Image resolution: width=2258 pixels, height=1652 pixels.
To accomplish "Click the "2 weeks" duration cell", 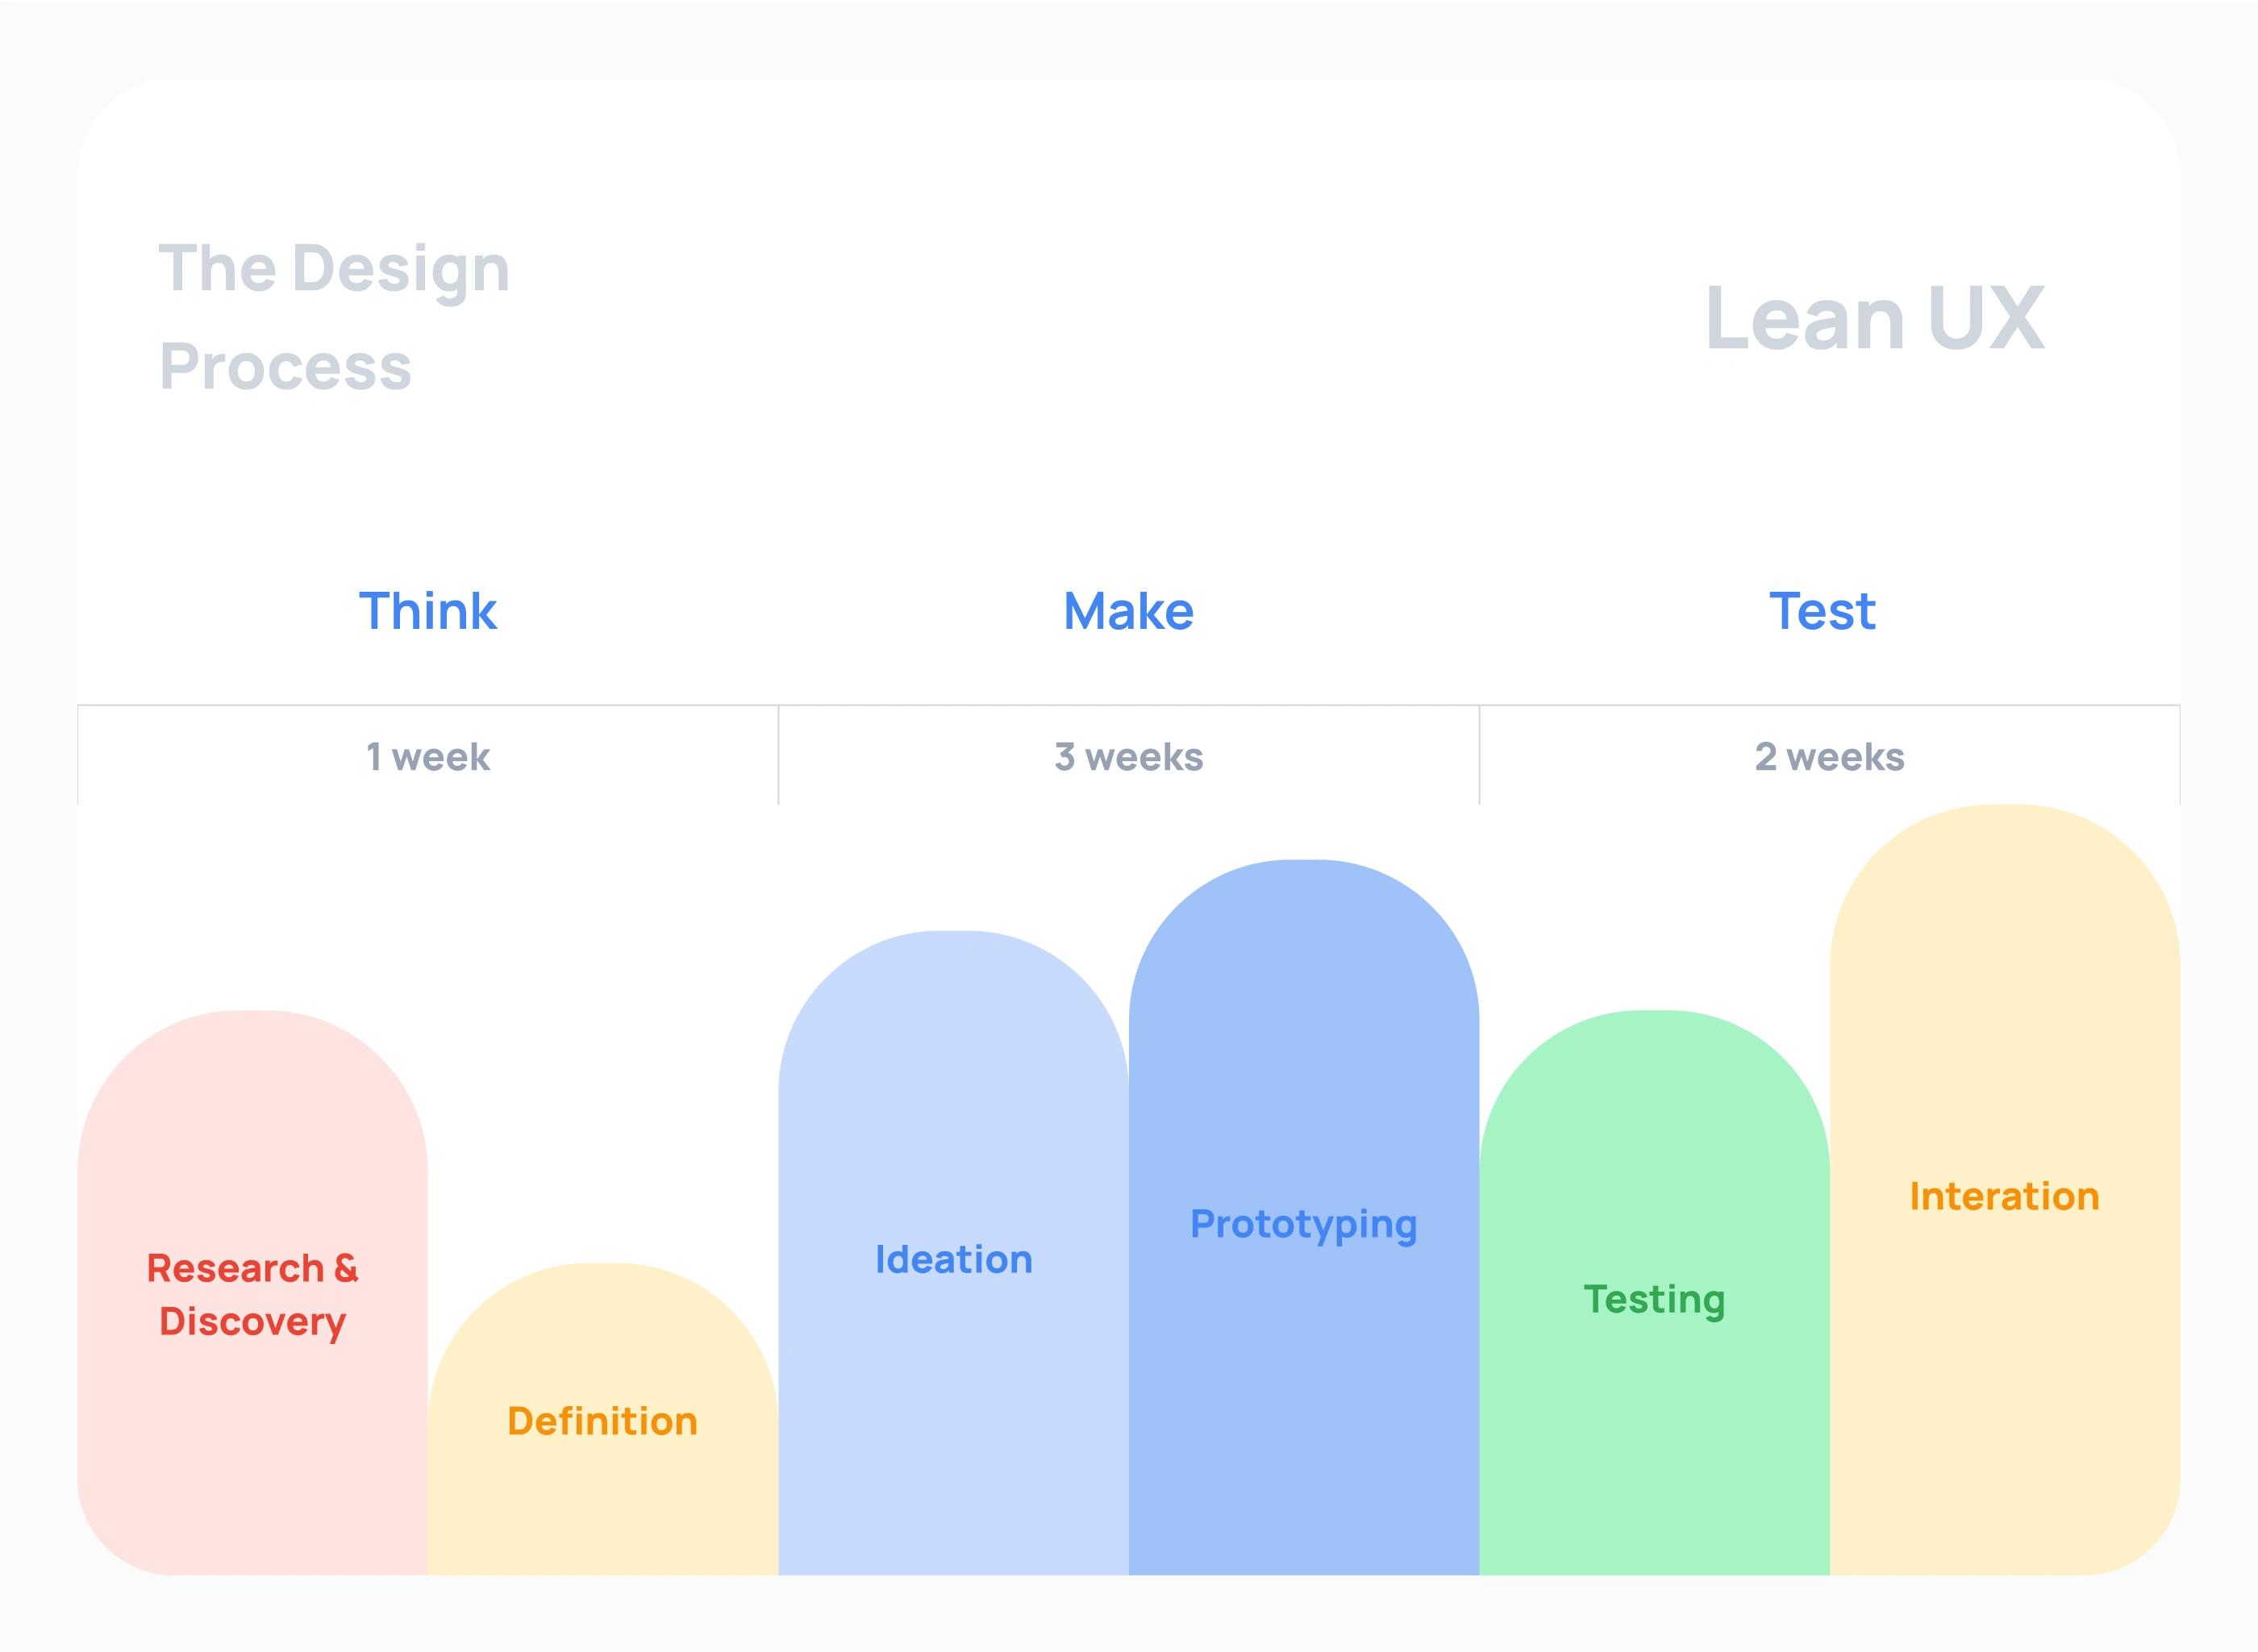I will pyautogui.click(x=1829, y=757).
